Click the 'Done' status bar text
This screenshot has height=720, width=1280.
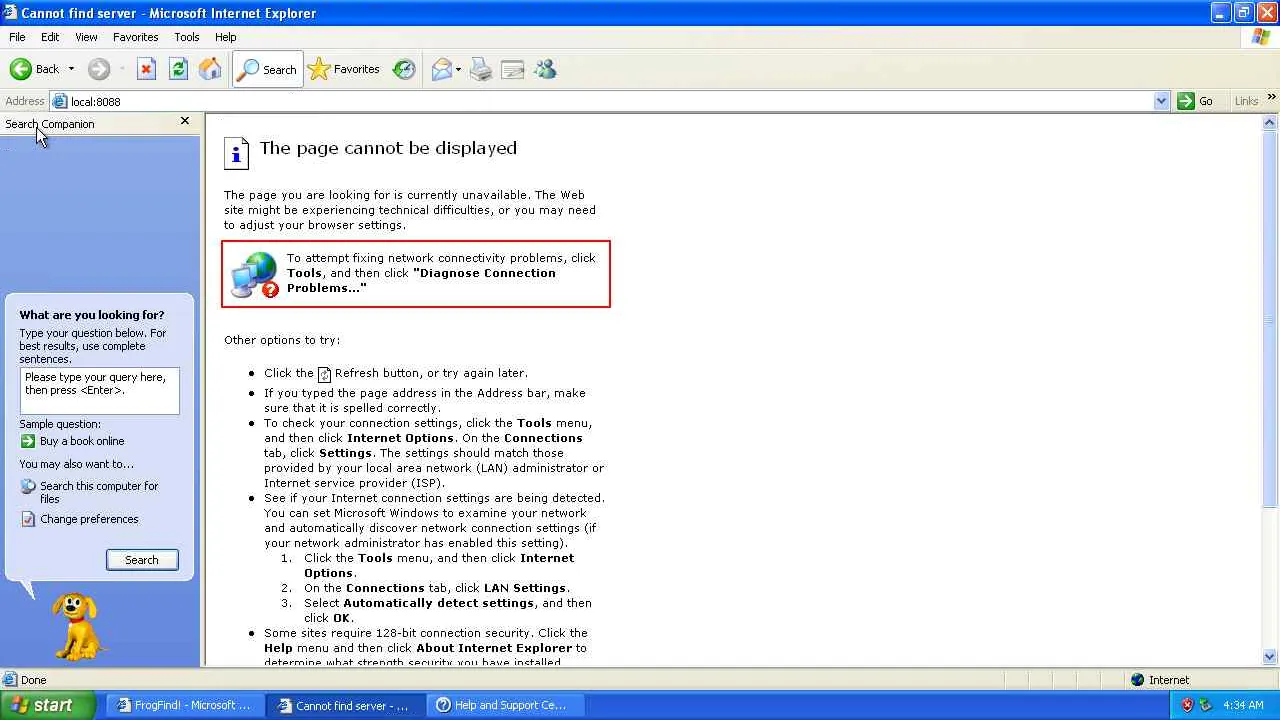coord(34,680)
